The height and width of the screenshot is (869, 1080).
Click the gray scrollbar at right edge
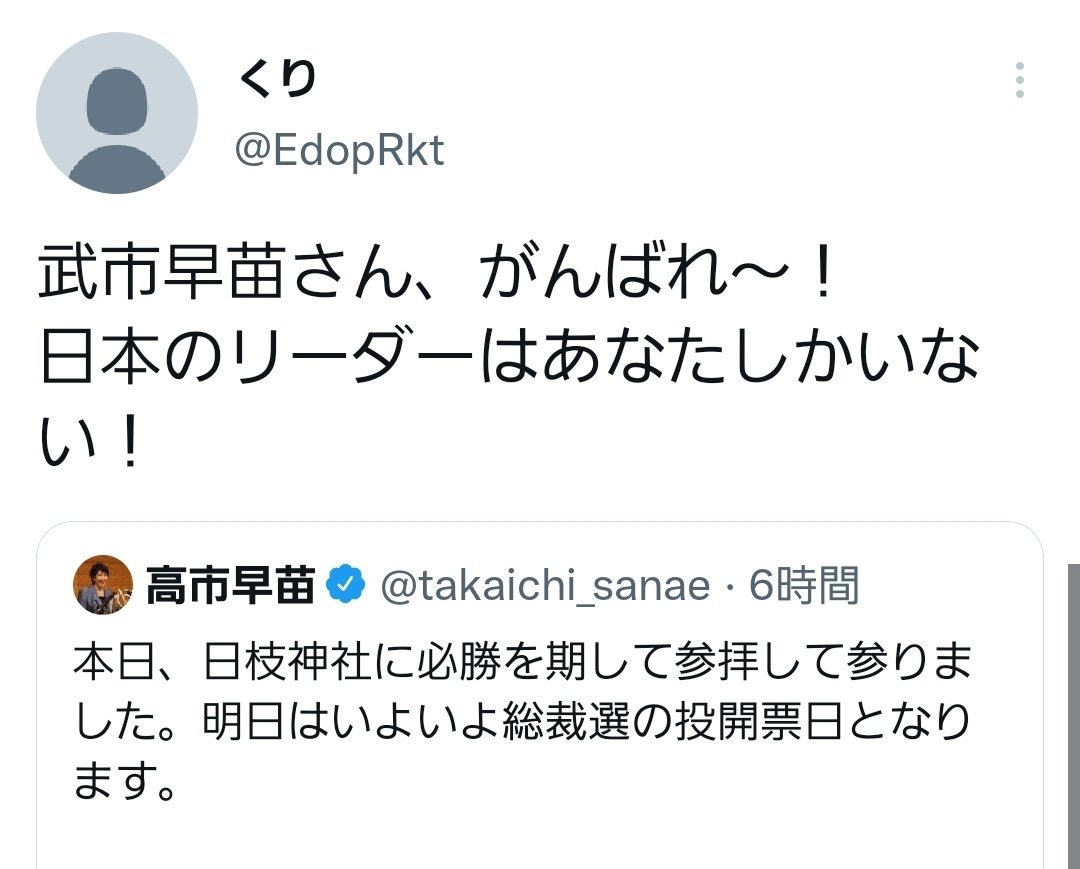[1072, 715]
